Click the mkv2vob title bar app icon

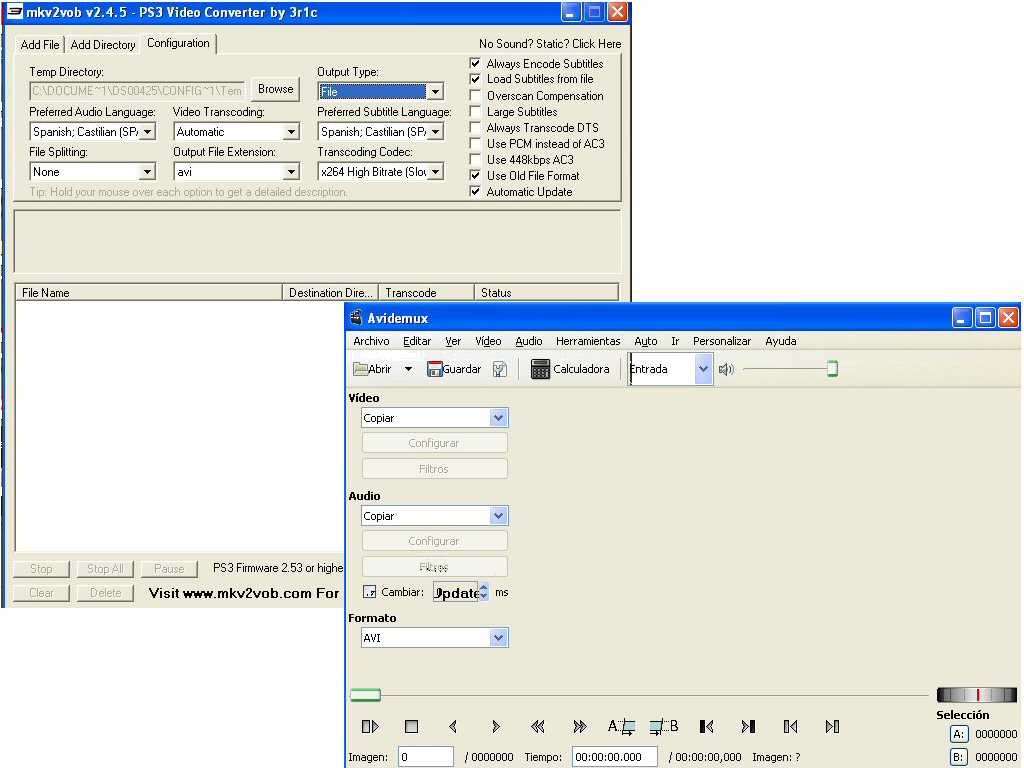14,12
